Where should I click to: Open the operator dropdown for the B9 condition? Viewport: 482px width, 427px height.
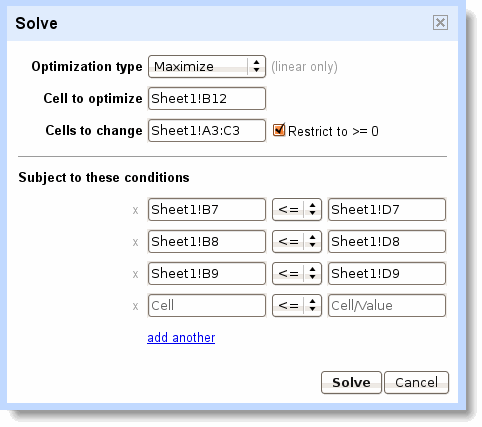click(297, 274)
